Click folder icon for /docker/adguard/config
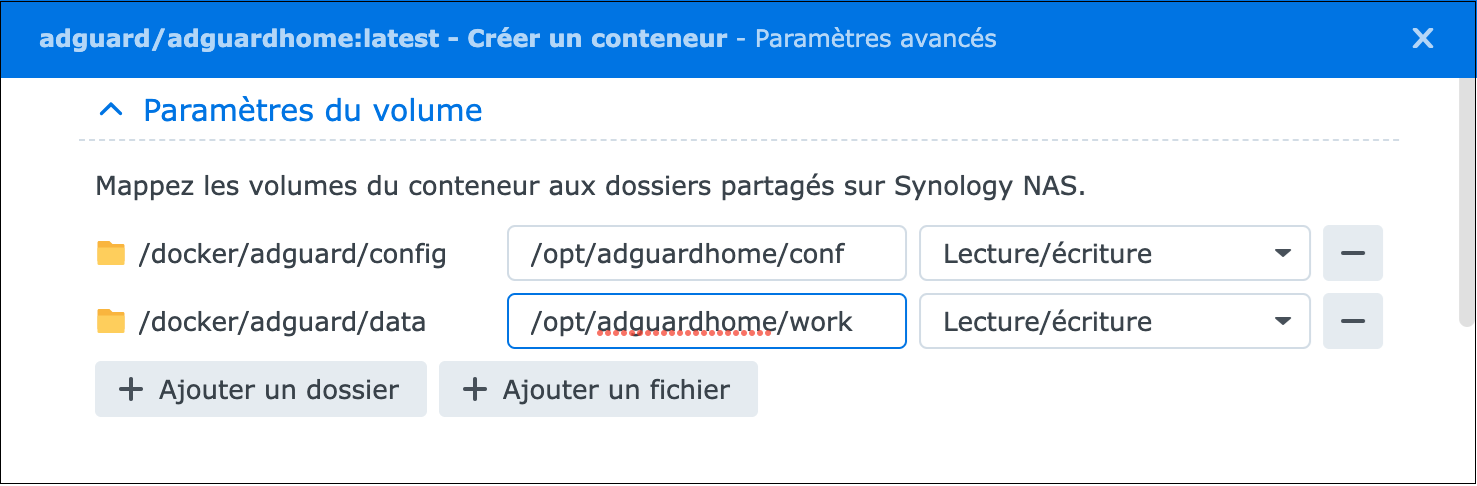The width and height of the screenshot is (1477, 486). pos(111,253)
